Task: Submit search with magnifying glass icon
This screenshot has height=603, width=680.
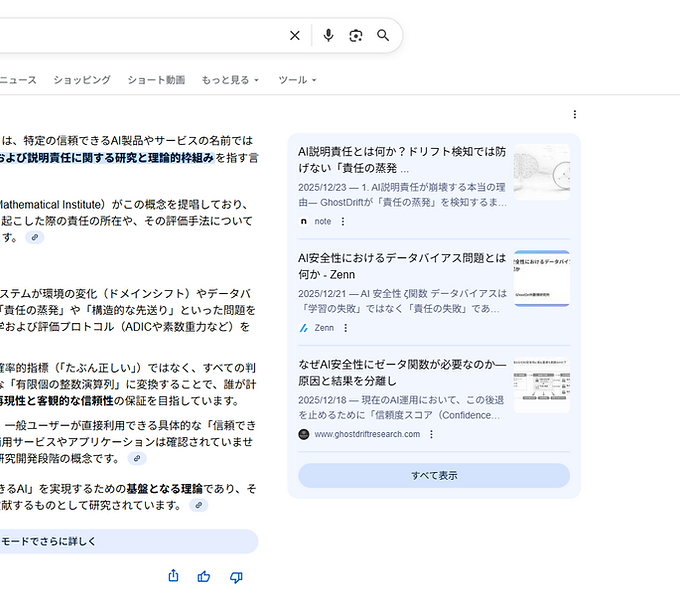Action: click(383, 35)
